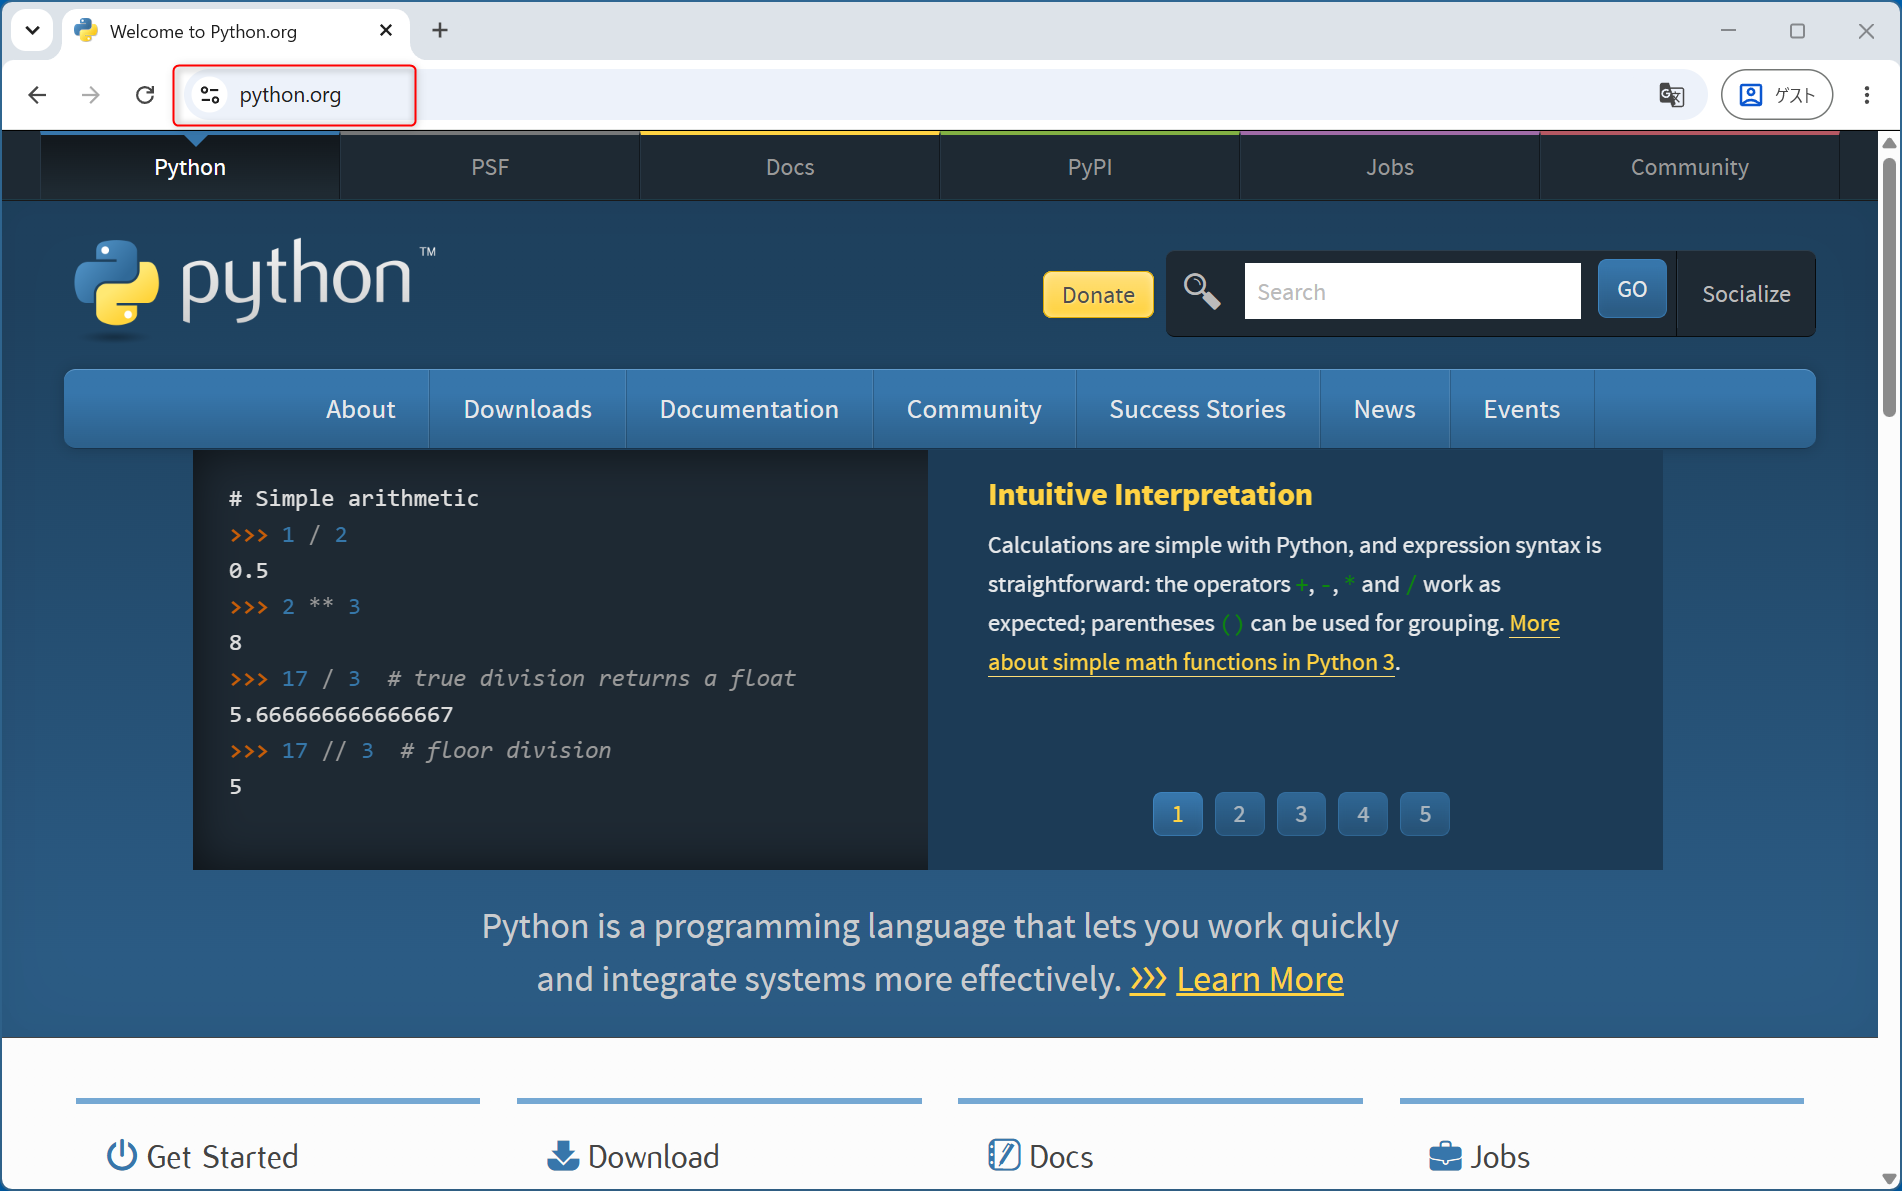
Task: Click the Docs notepad icon
Action: (x=1004, y=1155)
